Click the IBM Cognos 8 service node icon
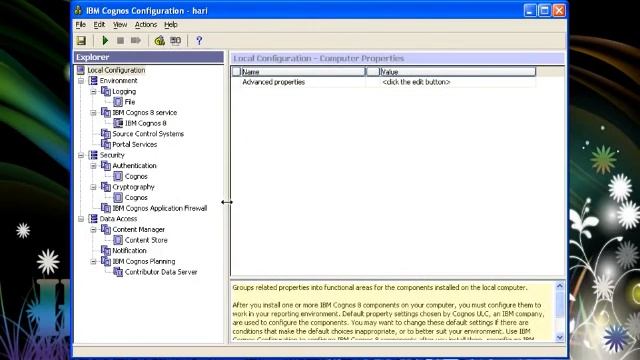The height and width of the screenshot is (360, 640). pyautogui.click(x=106, y=112)
